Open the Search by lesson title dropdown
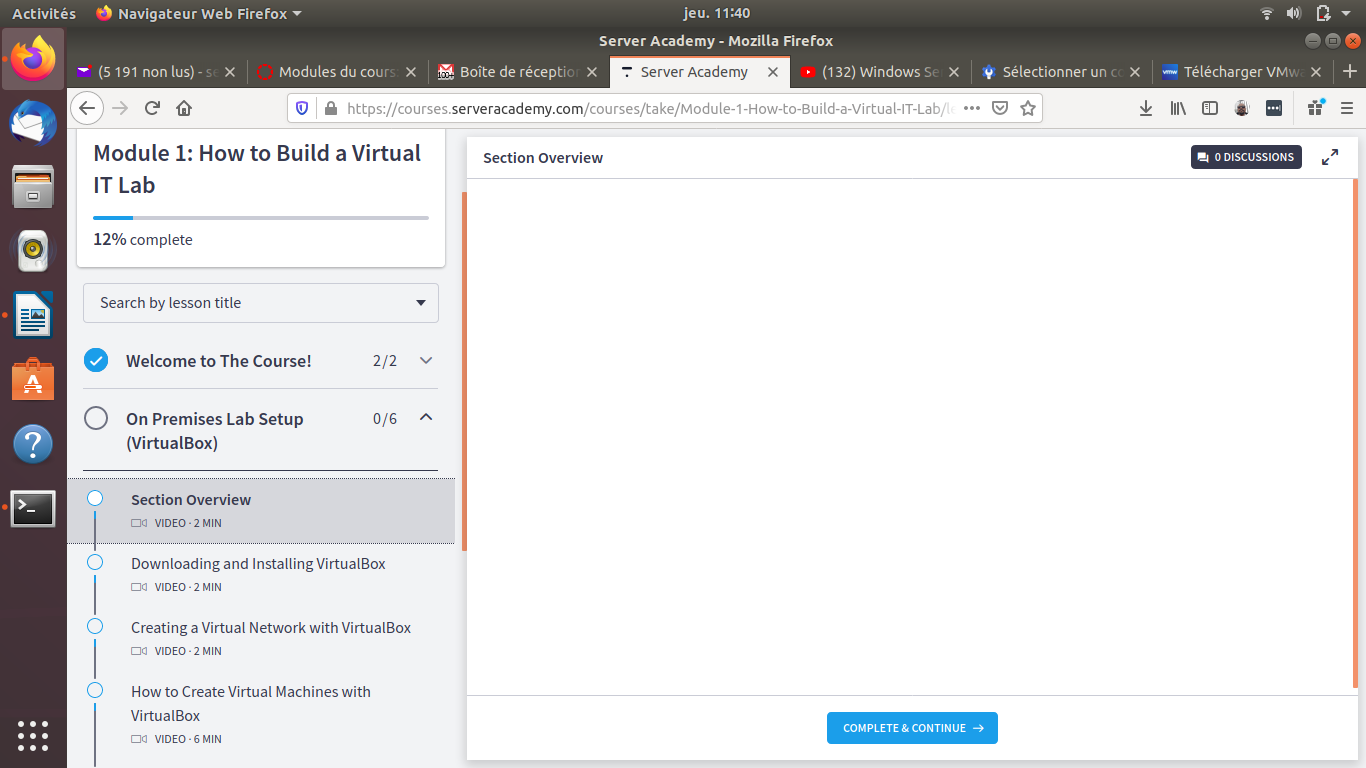This screenshot has height=768, width=1366. 260,303
